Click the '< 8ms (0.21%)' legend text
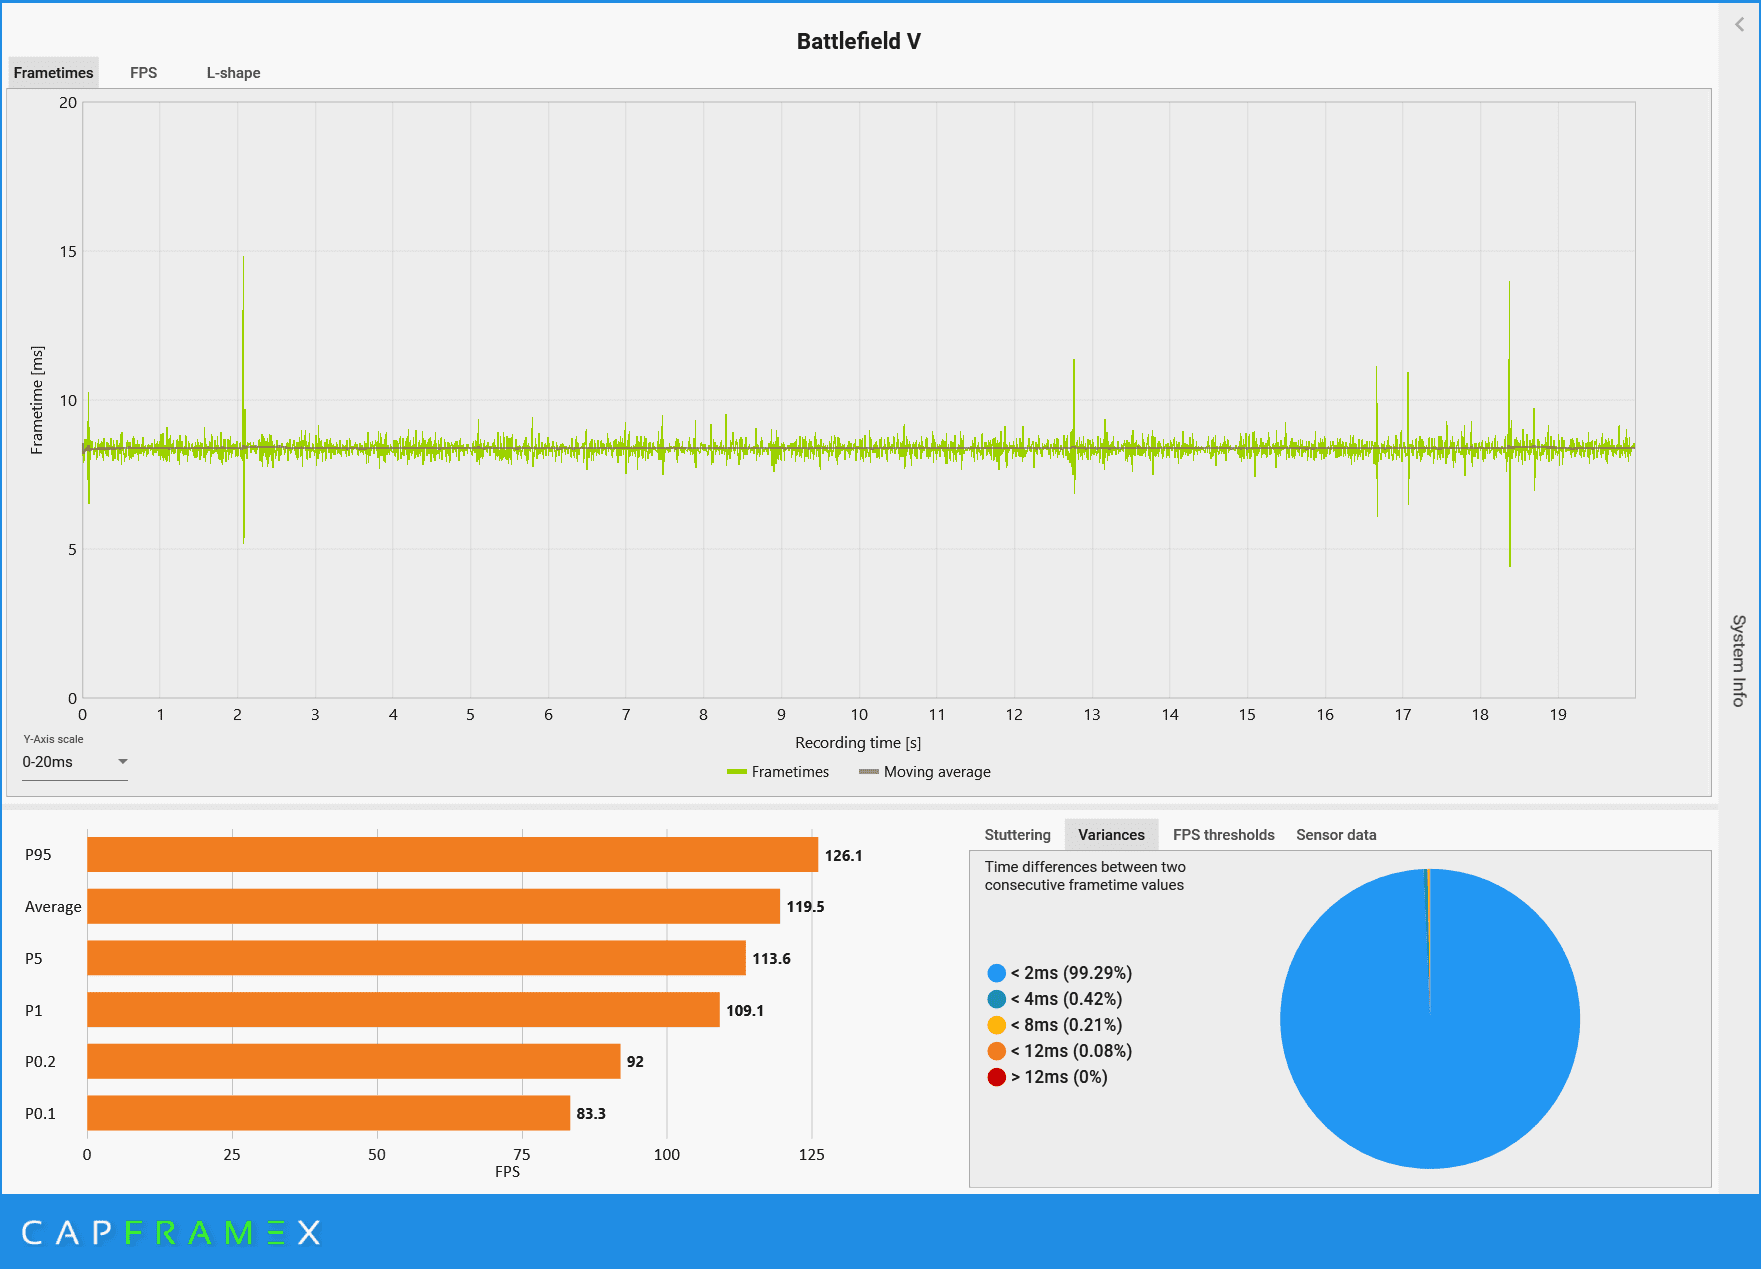Image resolution: width=1761 pixels, height=1269 pixels. [1066, 1025]
